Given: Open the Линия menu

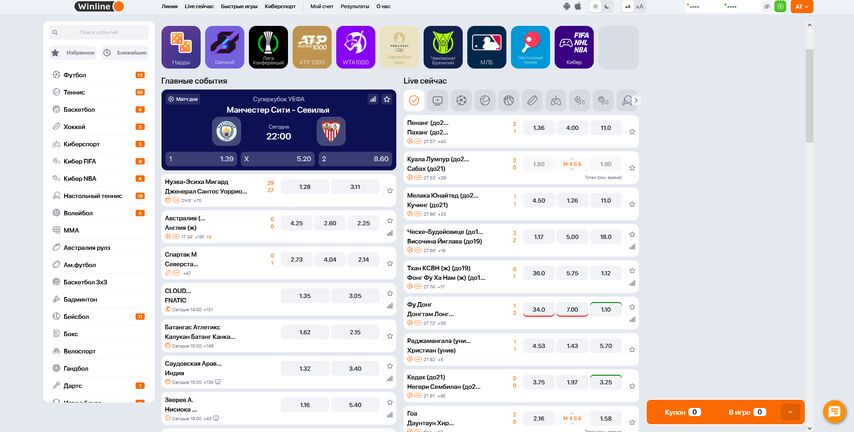Looking at the screenshot, I should [x=169, y=7].
